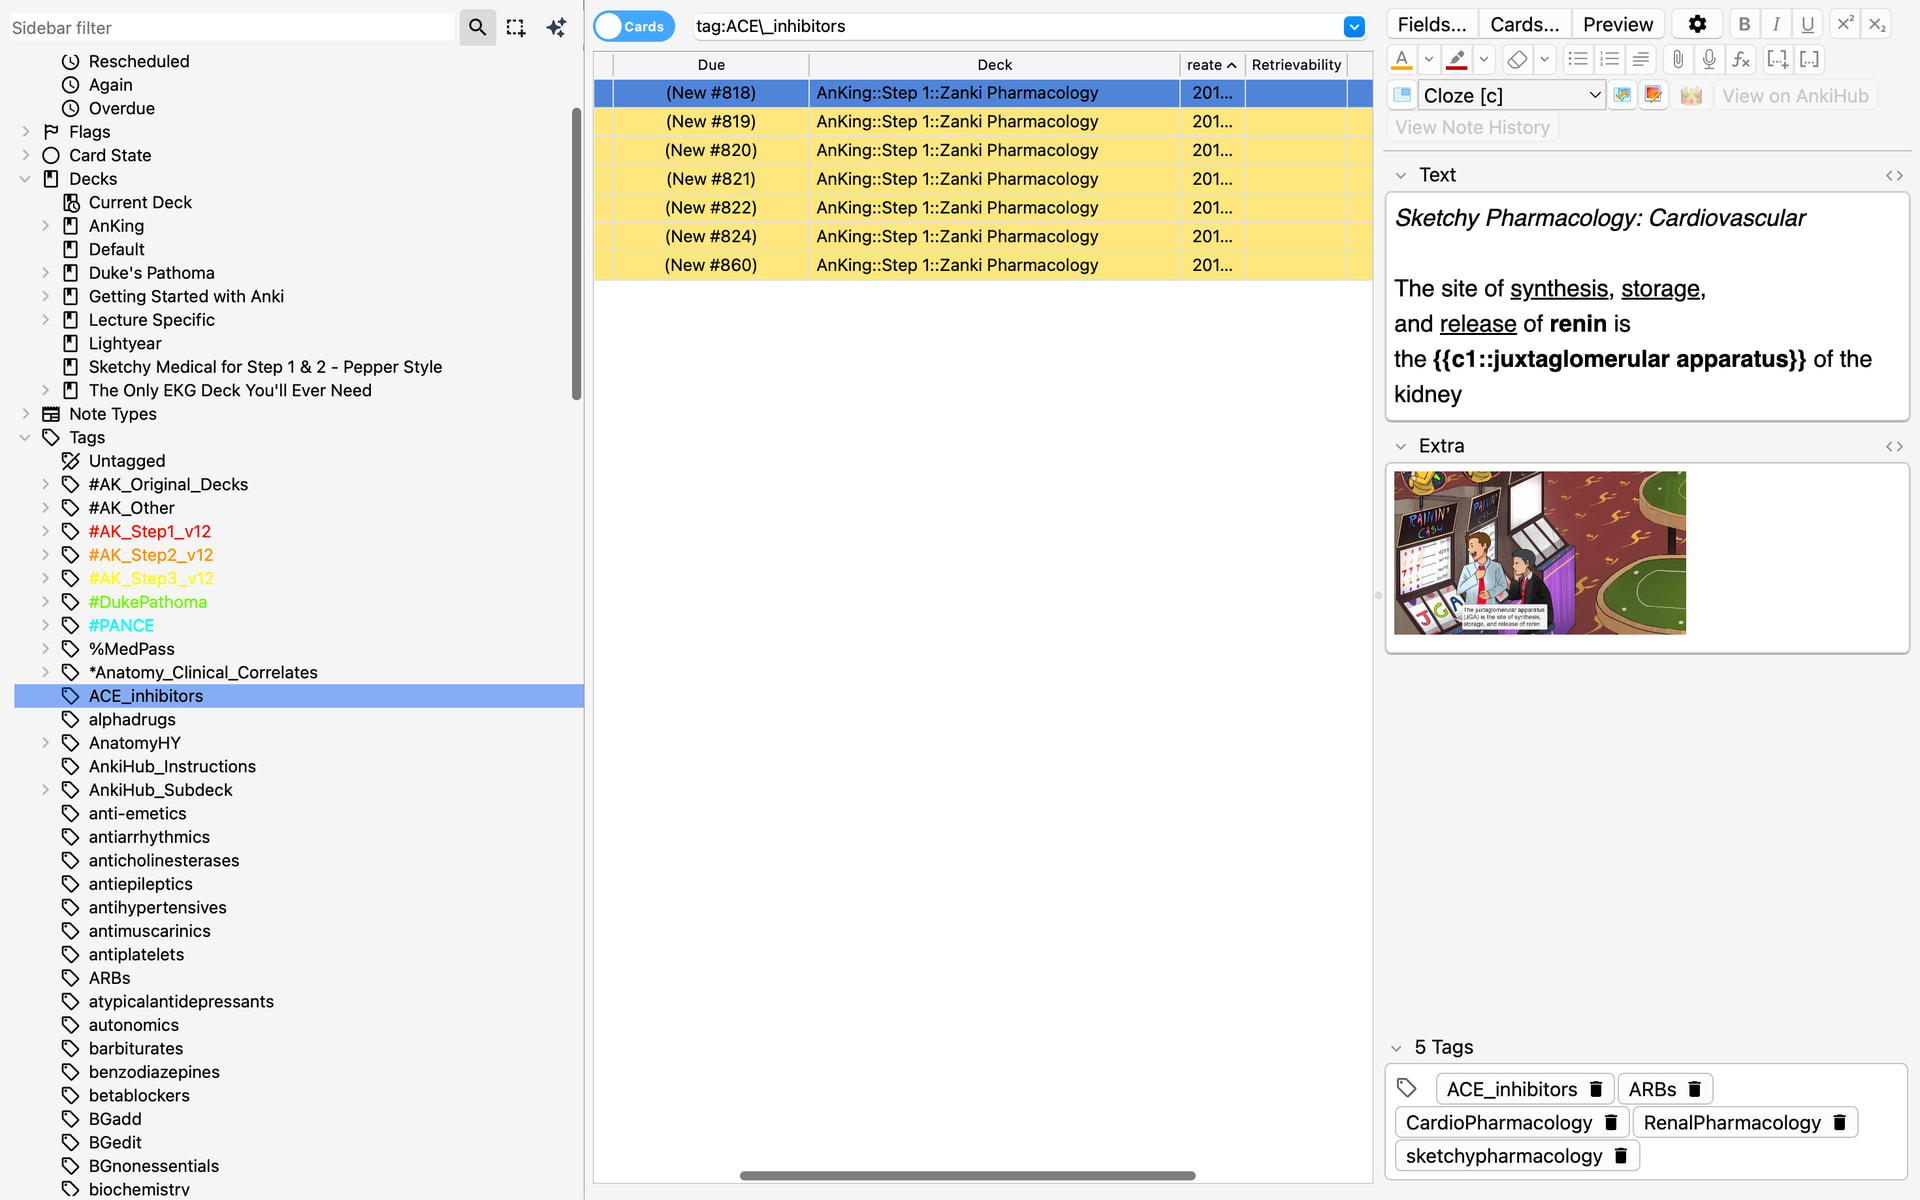
Task: Expand the AnKing deck tree item
Action: coord(45,226)
